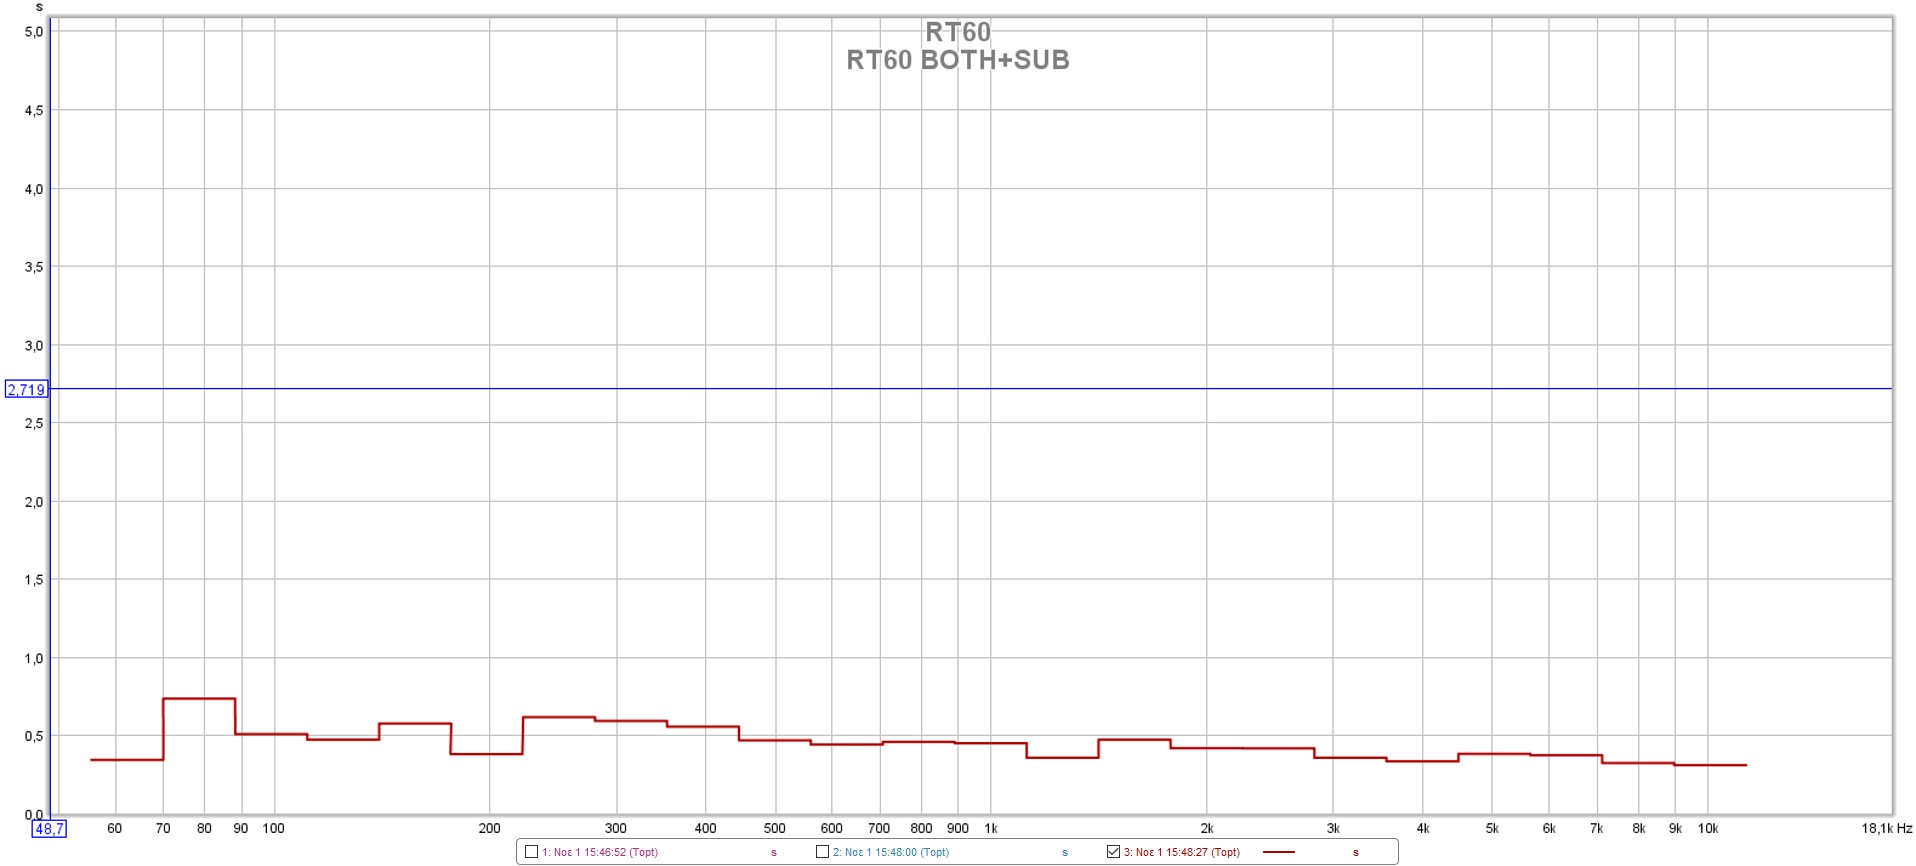
Task: Select legend label '1: Νοε 1 15:46:52 (Topt)'
Action: (600, 853)
